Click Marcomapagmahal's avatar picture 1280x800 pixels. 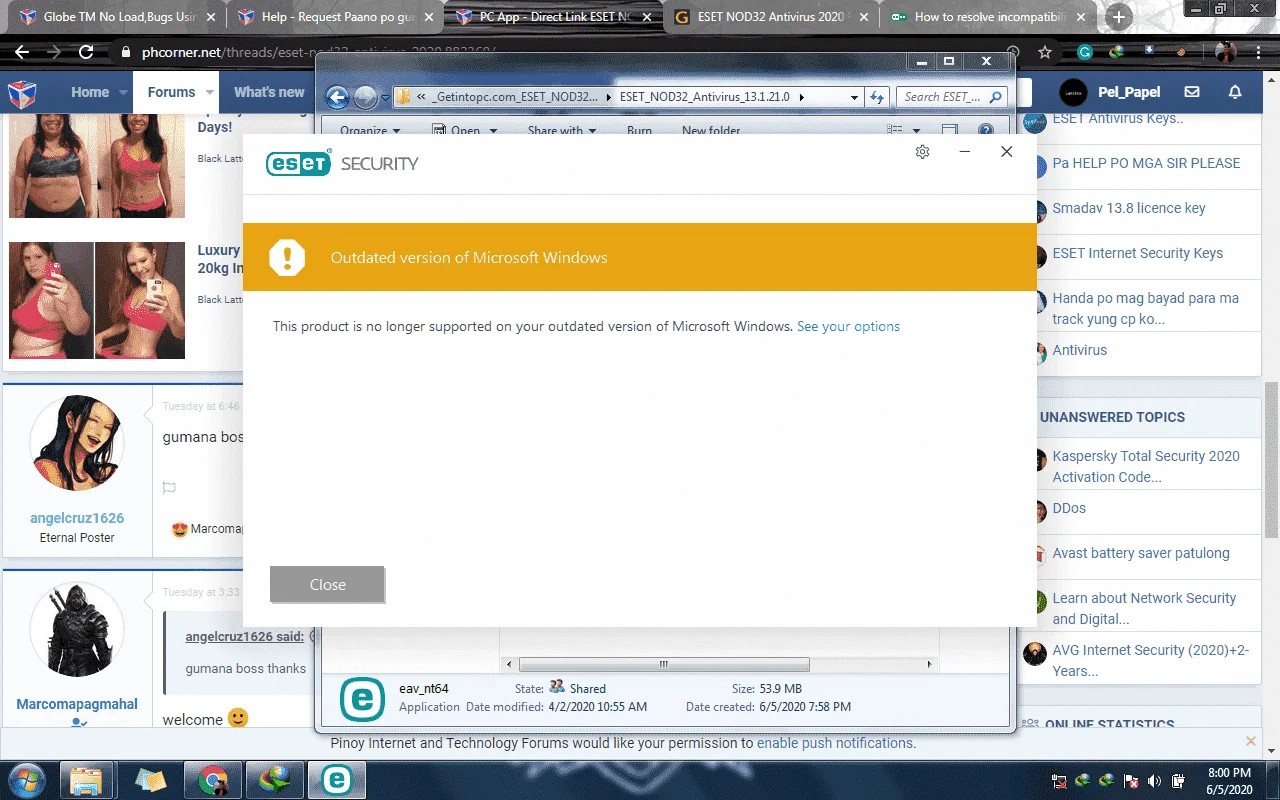click(77, 630)
